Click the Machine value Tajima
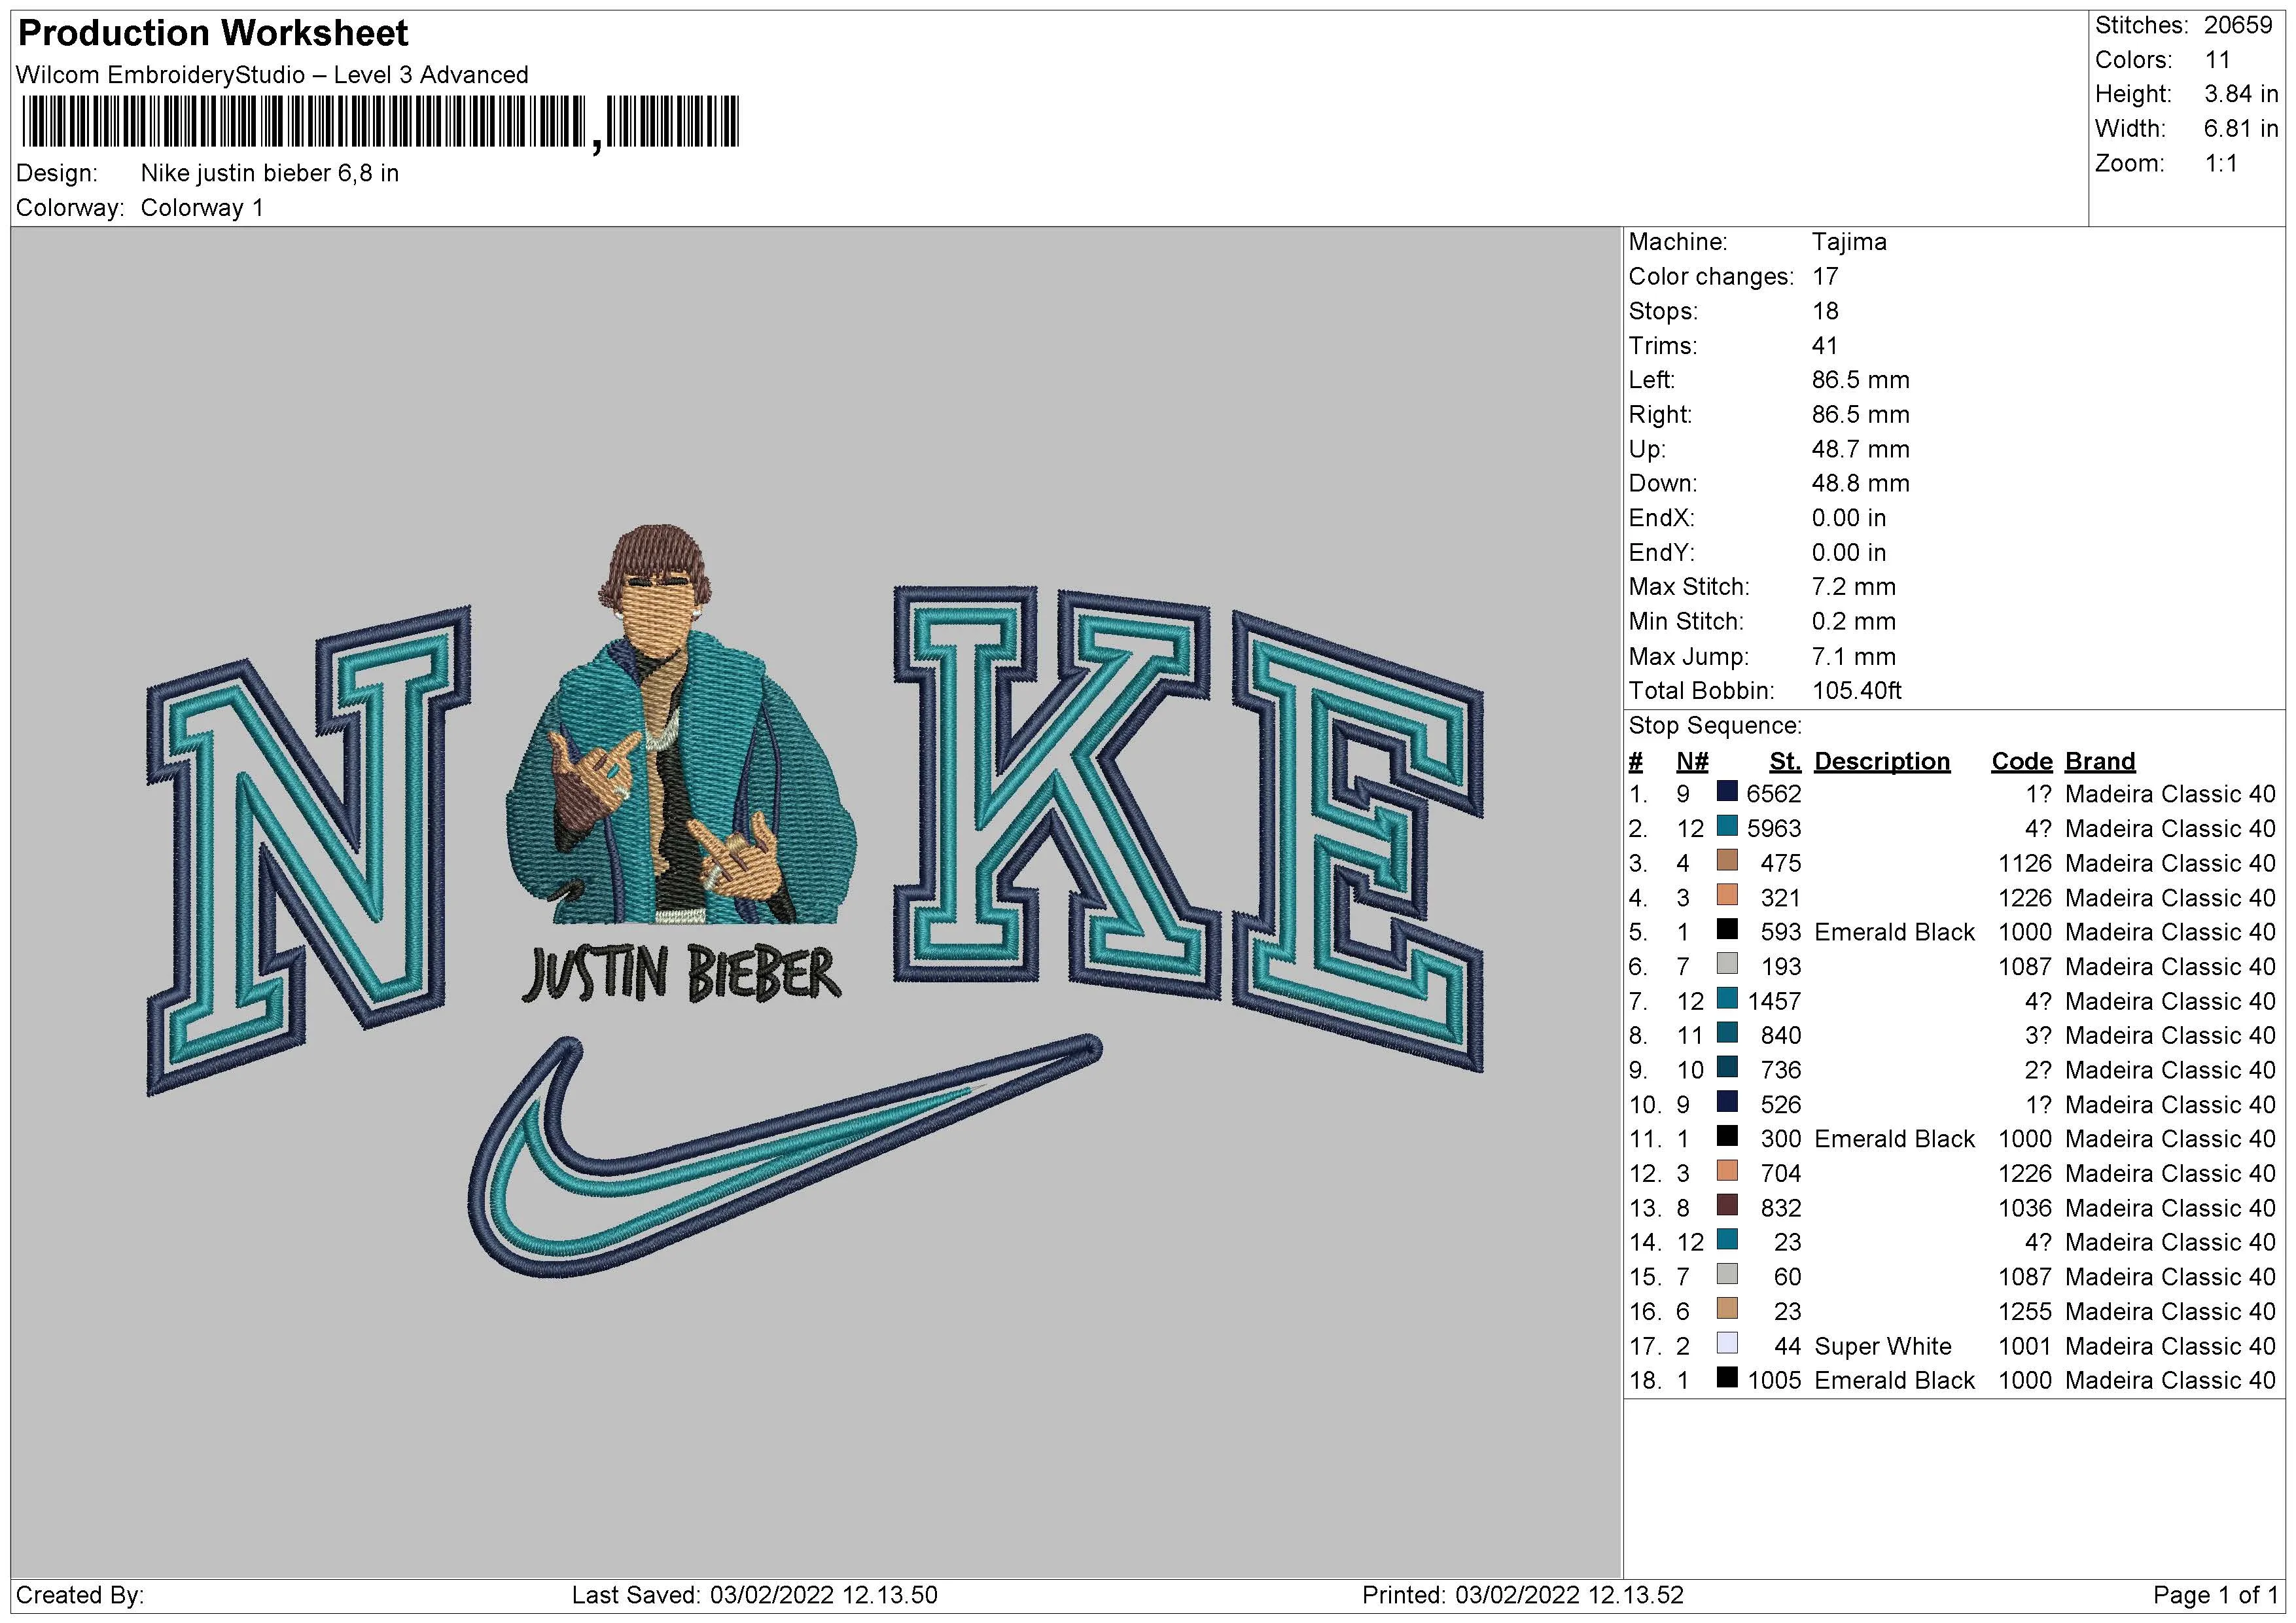Screen dimensions: 2296x1623 click(x=1849, y=242)
